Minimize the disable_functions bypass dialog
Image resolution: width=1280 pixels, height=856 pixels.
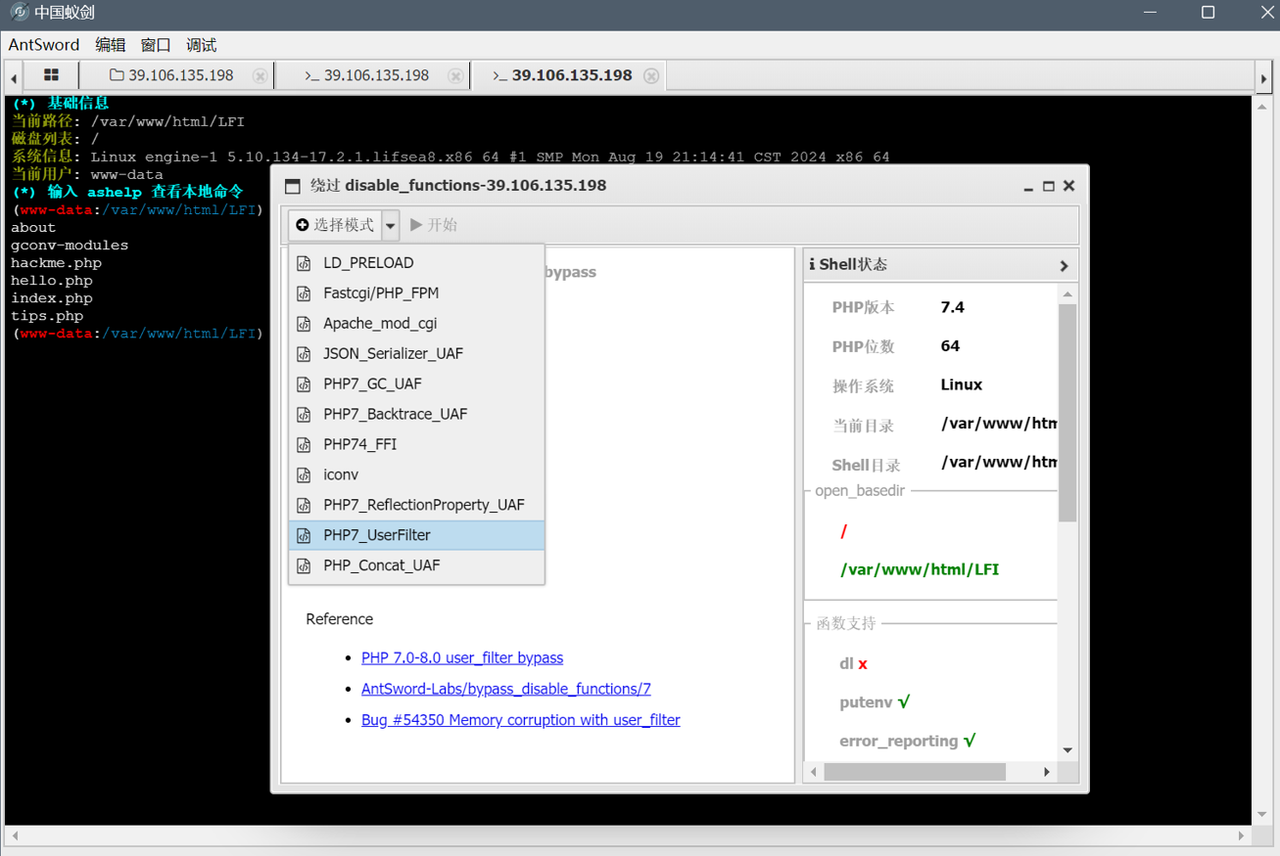pos(1029,187)
